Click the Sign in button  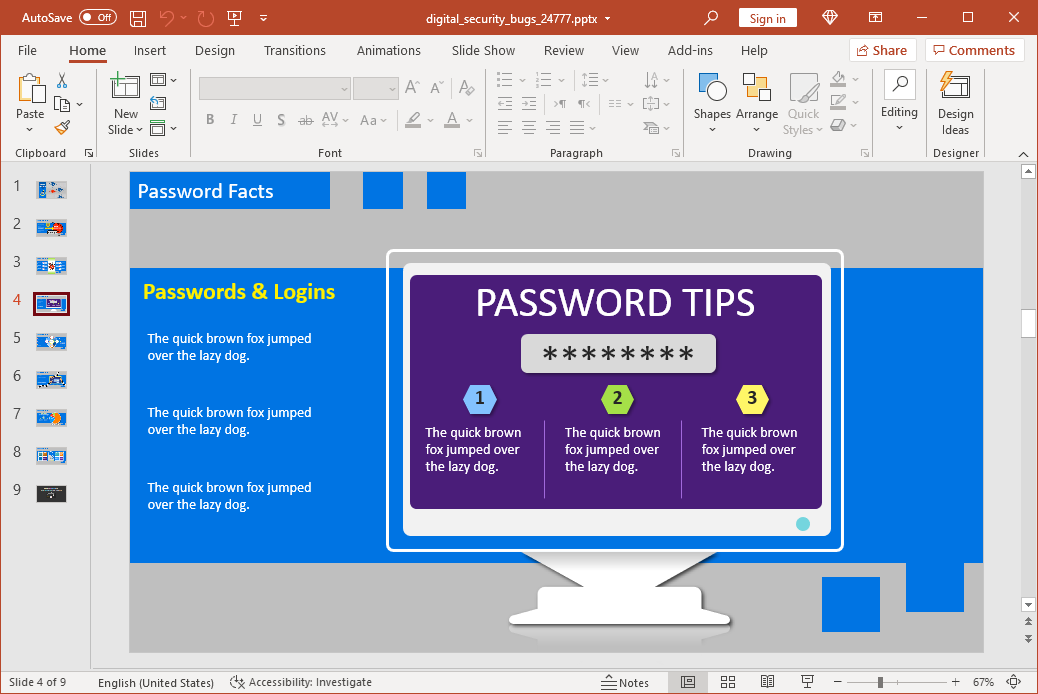pyautogui.click(x=767, y=18)
